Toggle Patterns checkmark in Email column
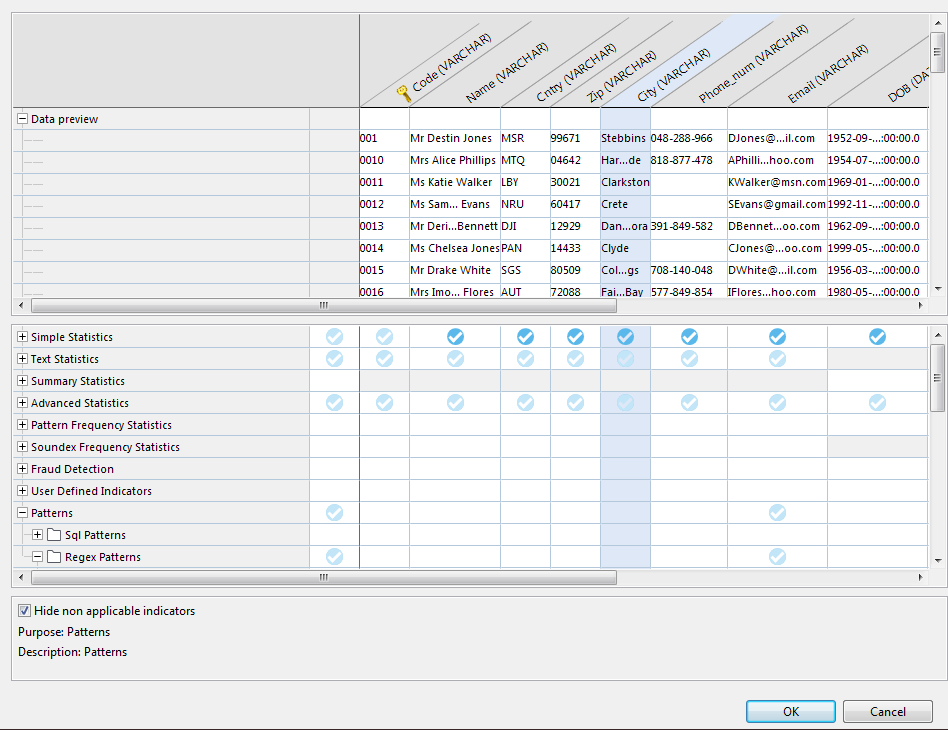 click(x=777, y=513)
